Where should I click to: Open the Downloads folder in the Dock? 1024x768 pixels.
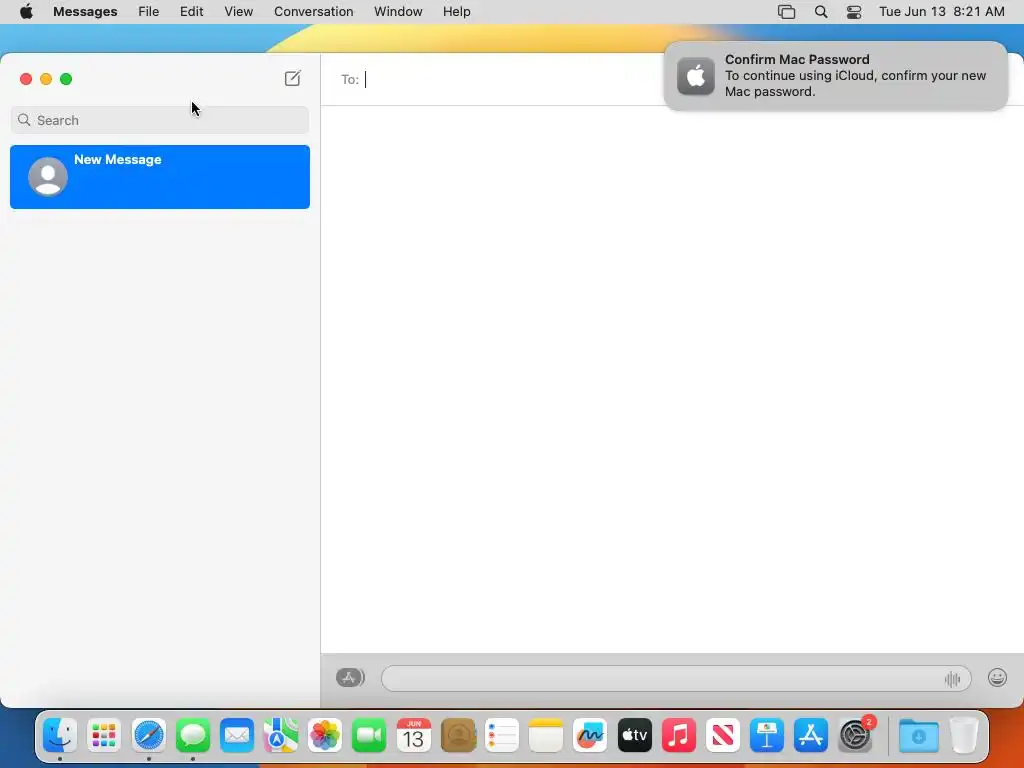coord(918,735)
